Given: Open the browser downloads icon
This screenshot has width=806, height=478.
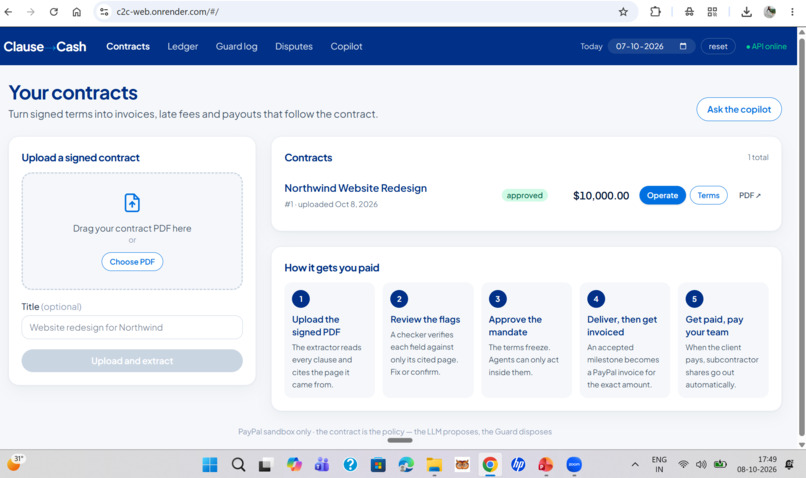Looking at the screenshot, I should [746, 12].
